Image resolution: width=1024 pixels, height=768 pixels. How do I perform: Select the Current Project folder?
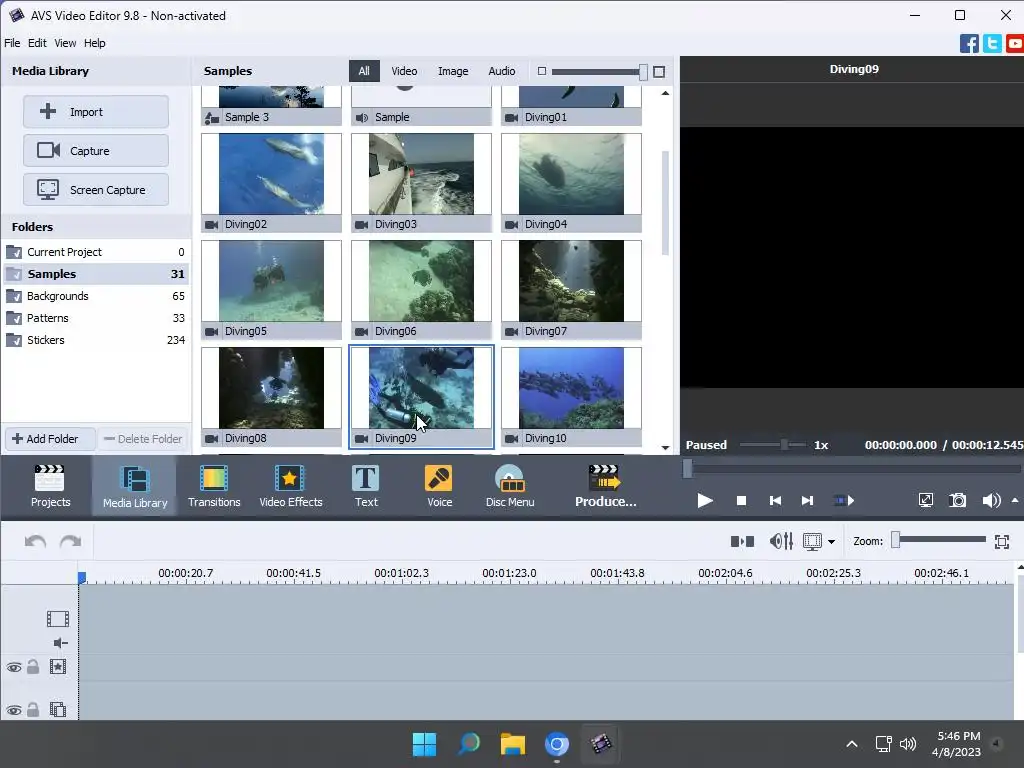[x=96, y=252]
